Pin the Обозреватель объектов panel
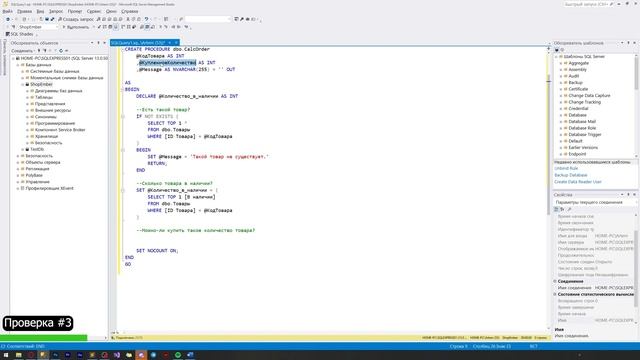This screenshot has height=360, width=640. 98,43
